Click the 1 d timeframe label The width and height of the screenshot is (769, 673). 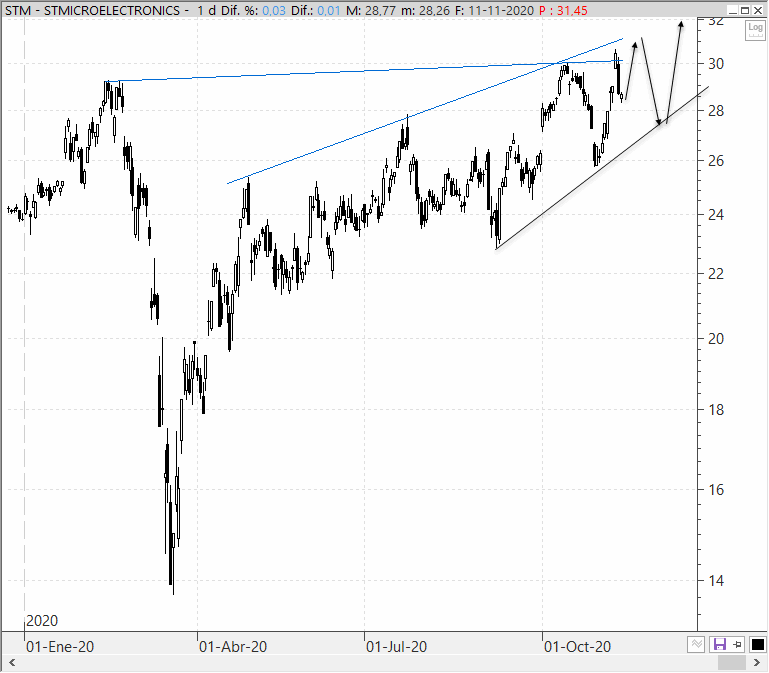[x=206, y=10]
